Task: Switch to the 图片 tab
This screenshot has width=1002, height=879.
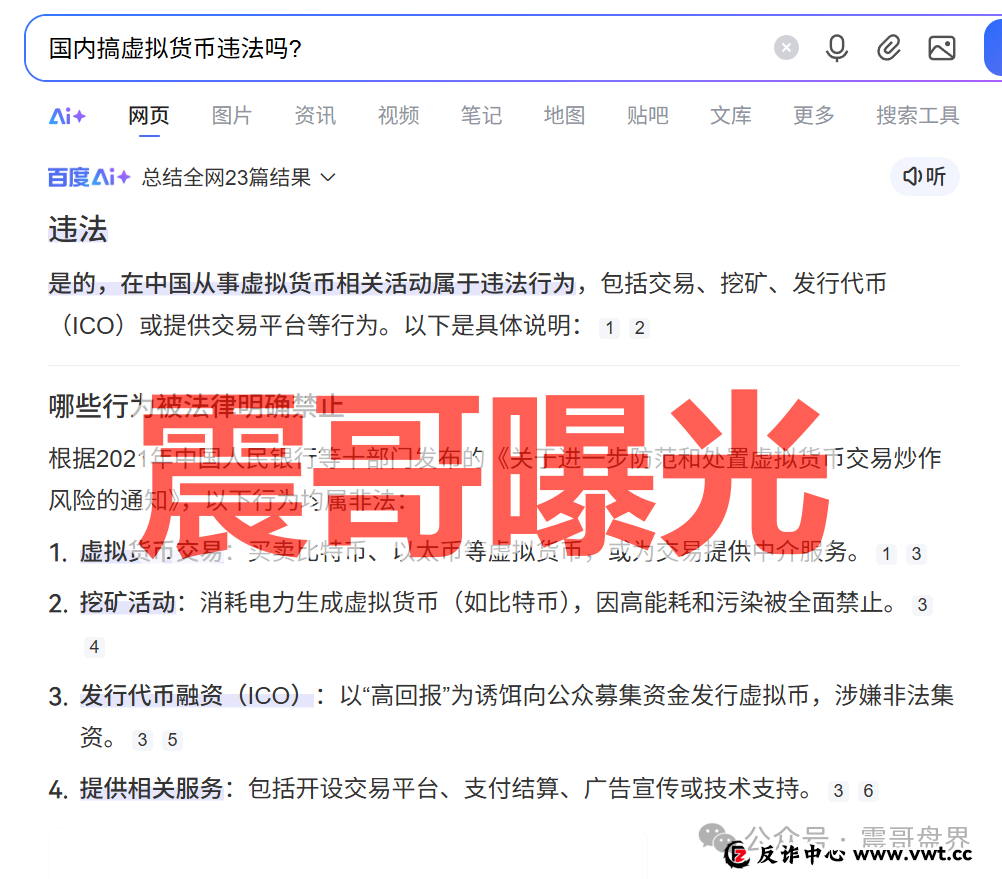Action: pyautogui.click(x=231, y=115)
